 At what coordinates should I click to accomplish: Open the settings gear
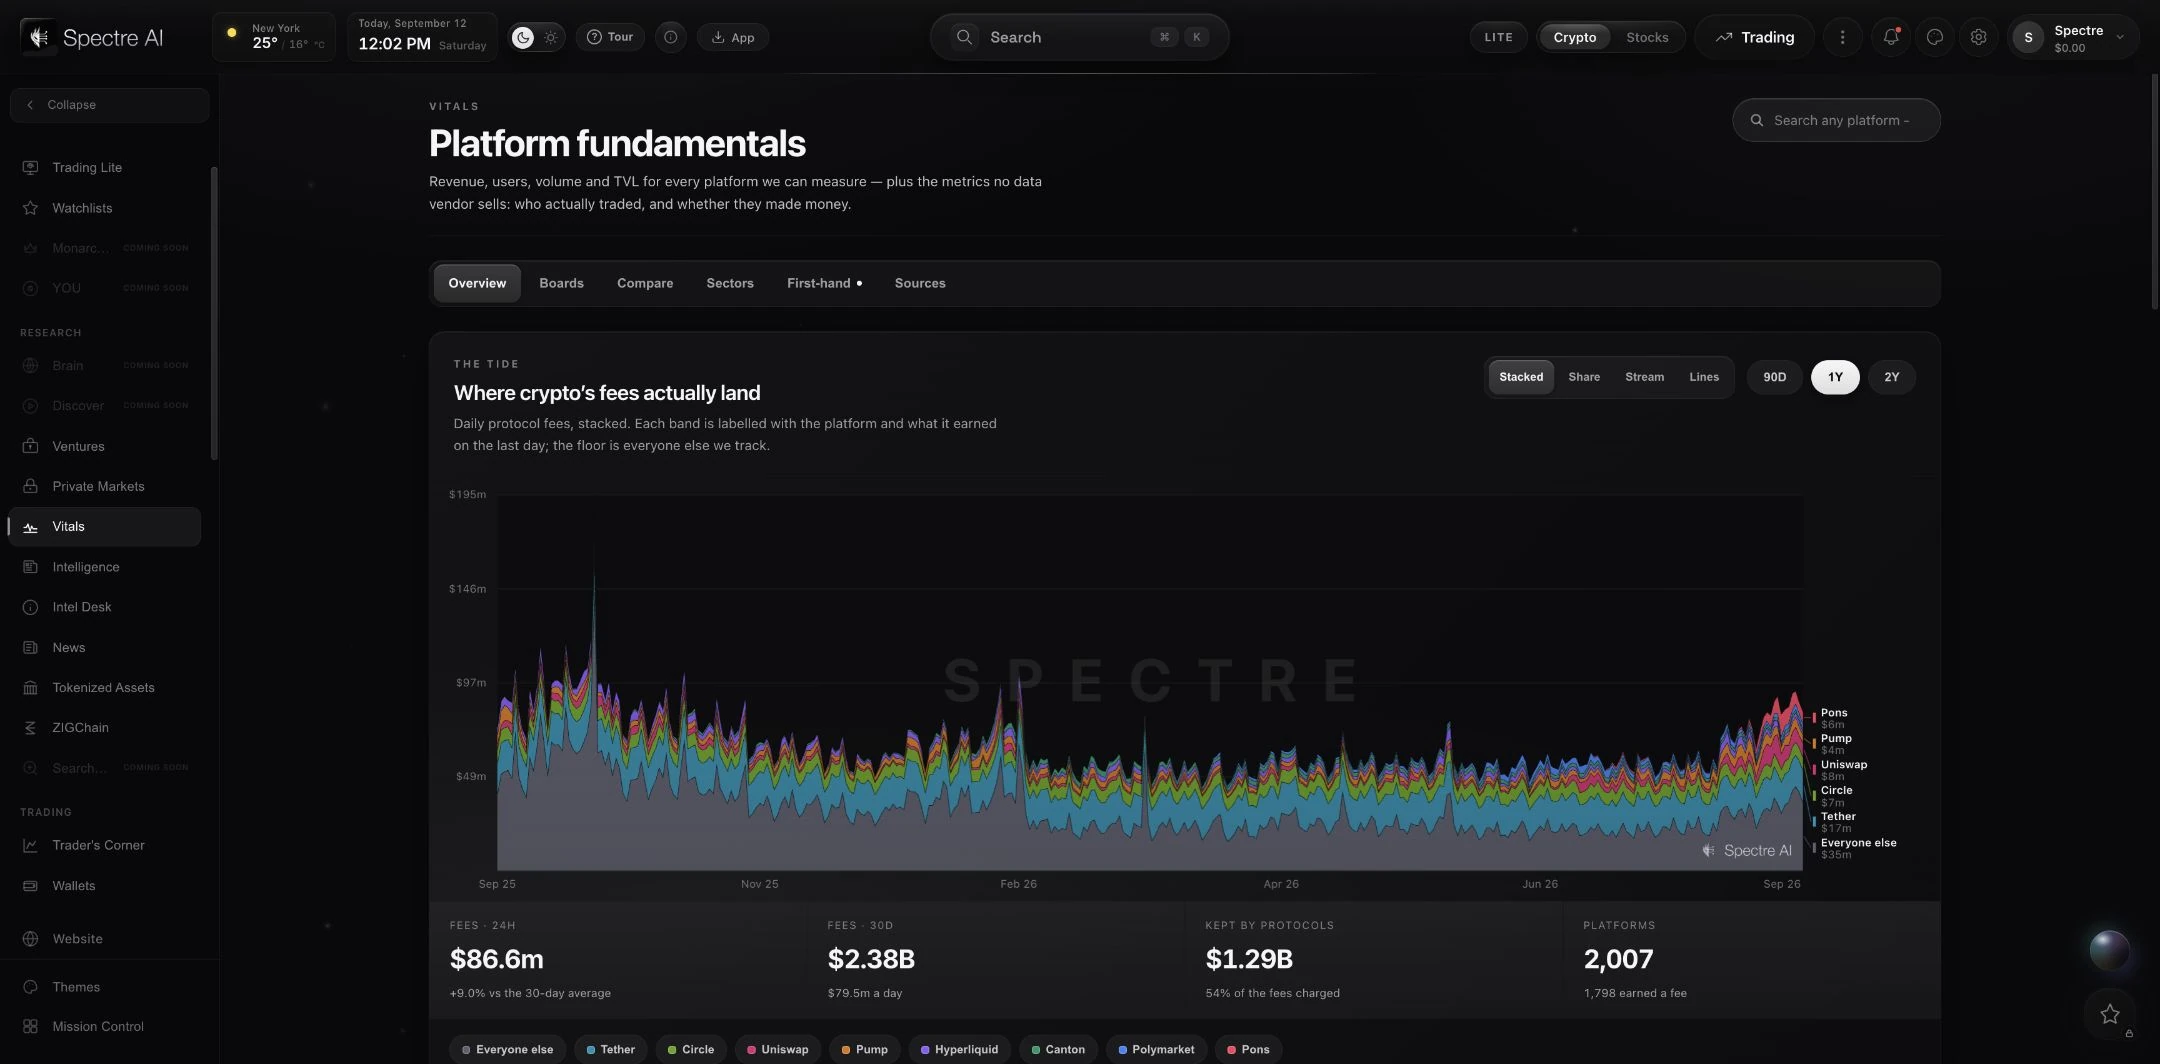click(1978, 38)
